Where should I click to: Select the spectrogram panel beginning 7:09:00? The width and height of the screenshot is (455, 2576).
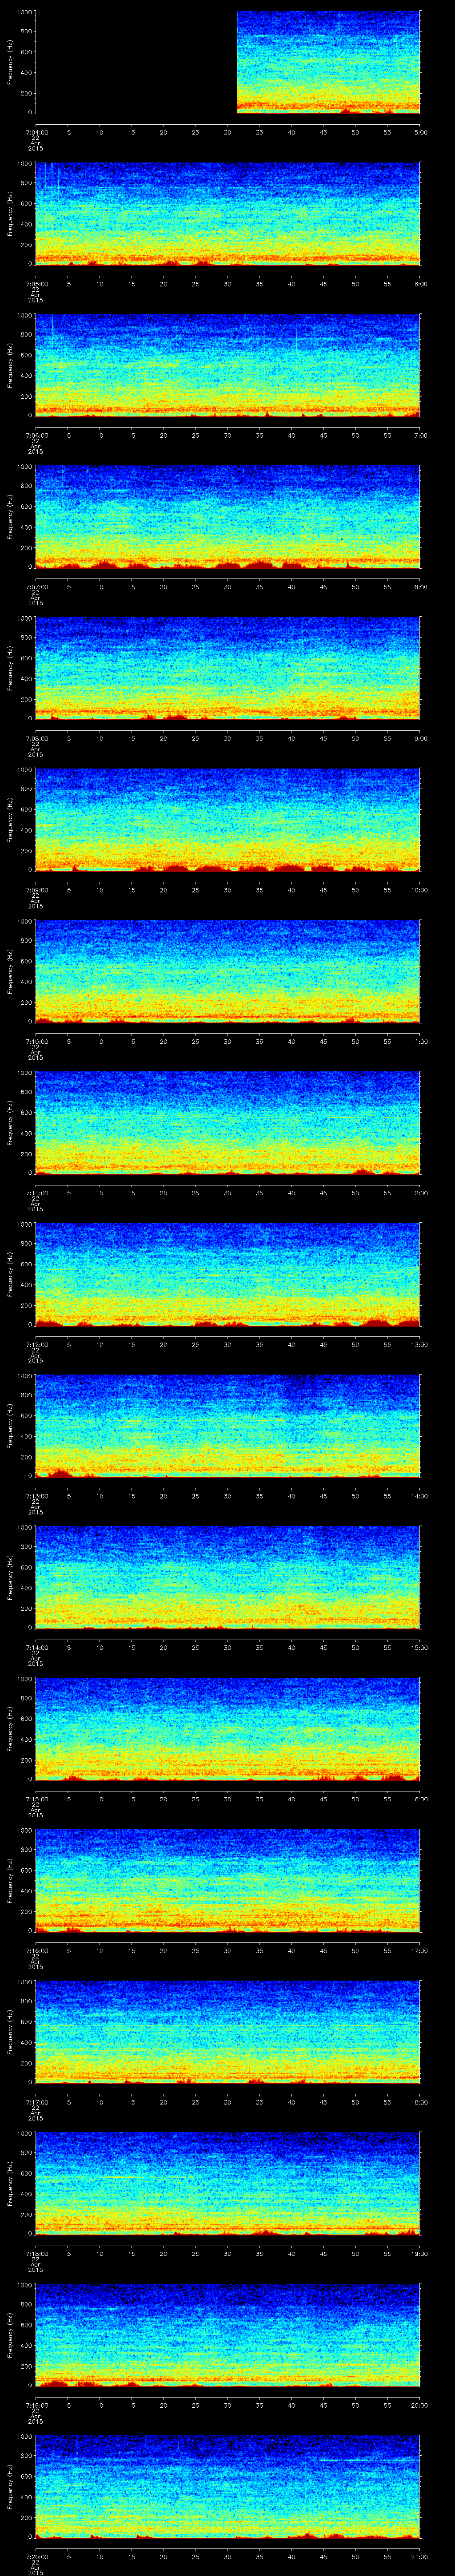tap(227, 819)
